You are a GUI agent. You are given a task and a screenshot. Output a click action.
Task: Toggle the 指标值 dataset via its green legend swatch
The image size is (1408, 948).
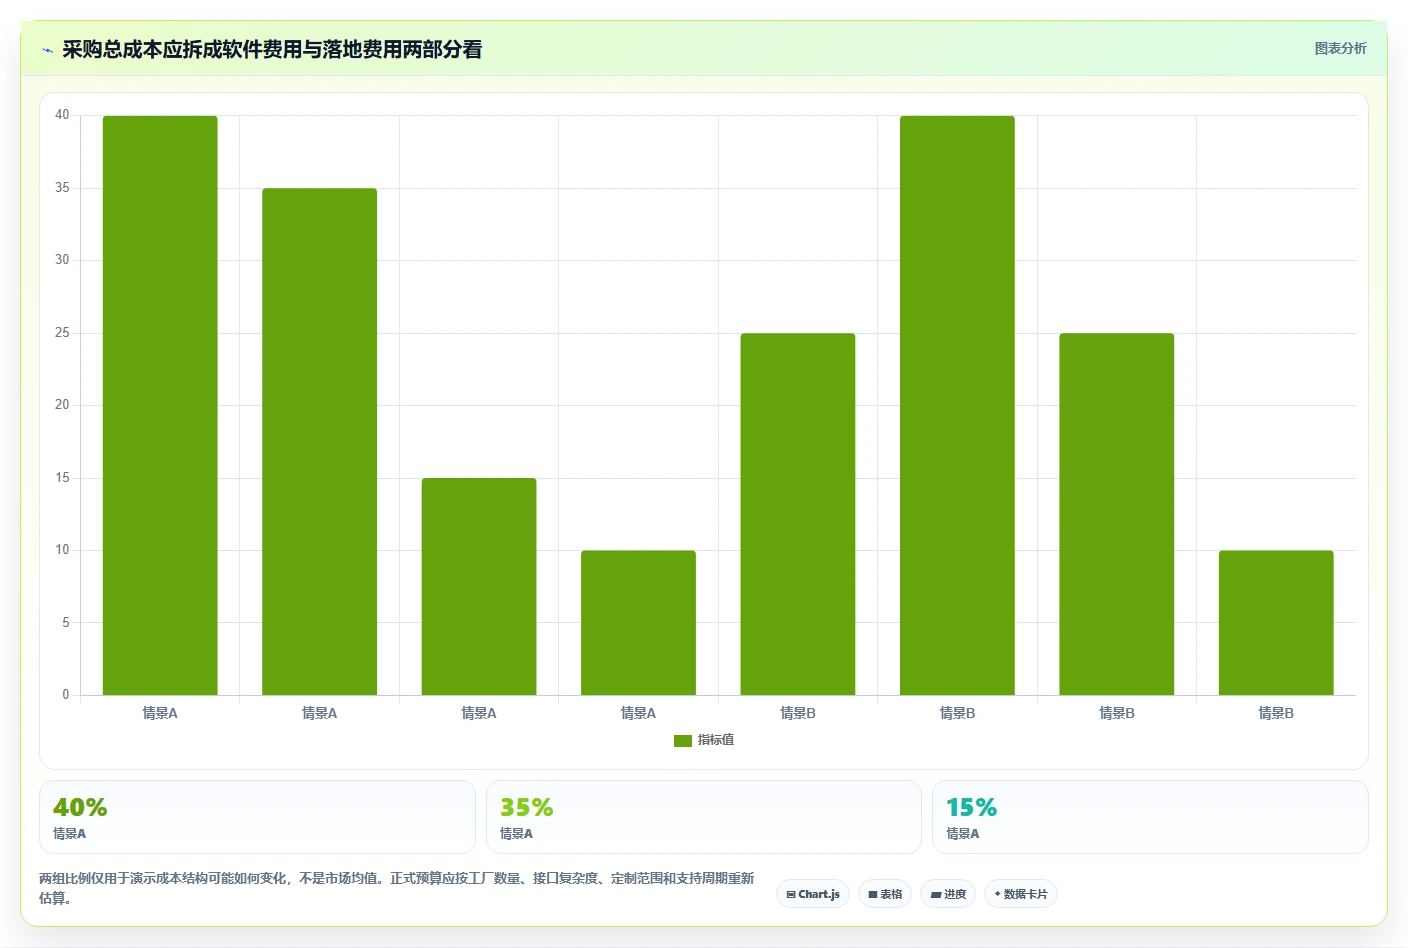683,740
